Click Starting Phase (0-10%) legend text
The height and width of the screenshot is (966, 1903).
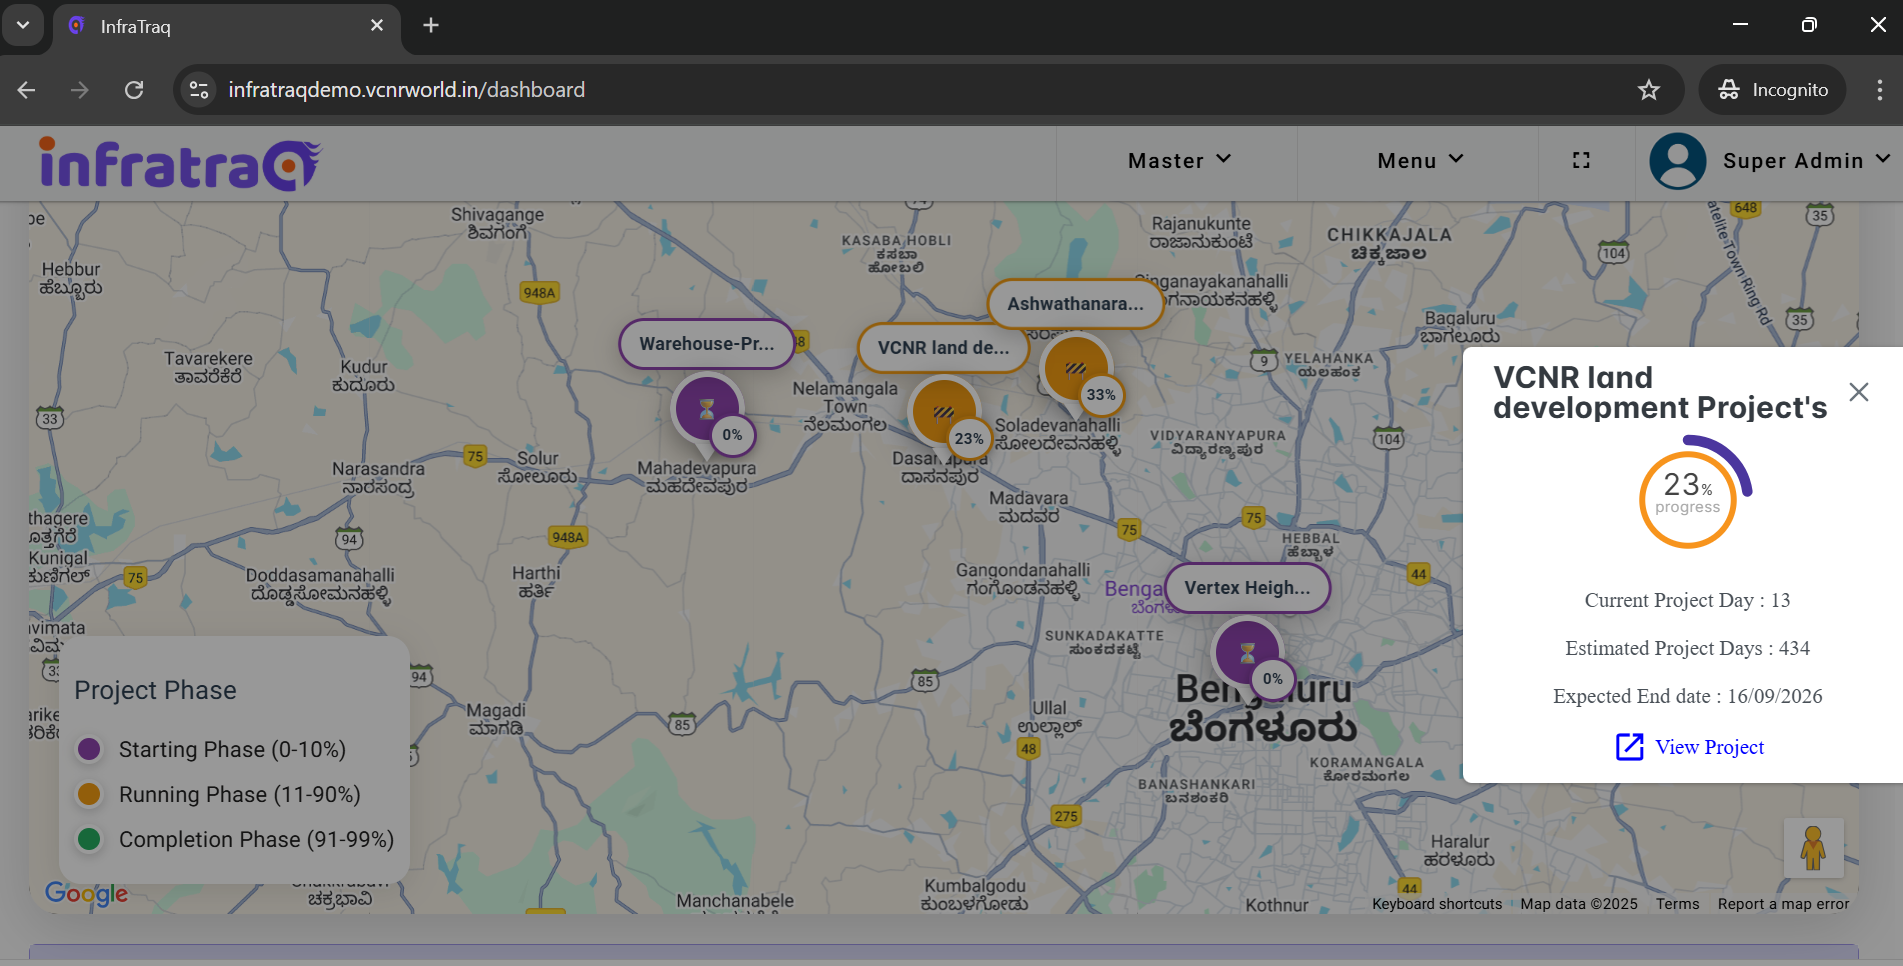pos(232,750)
